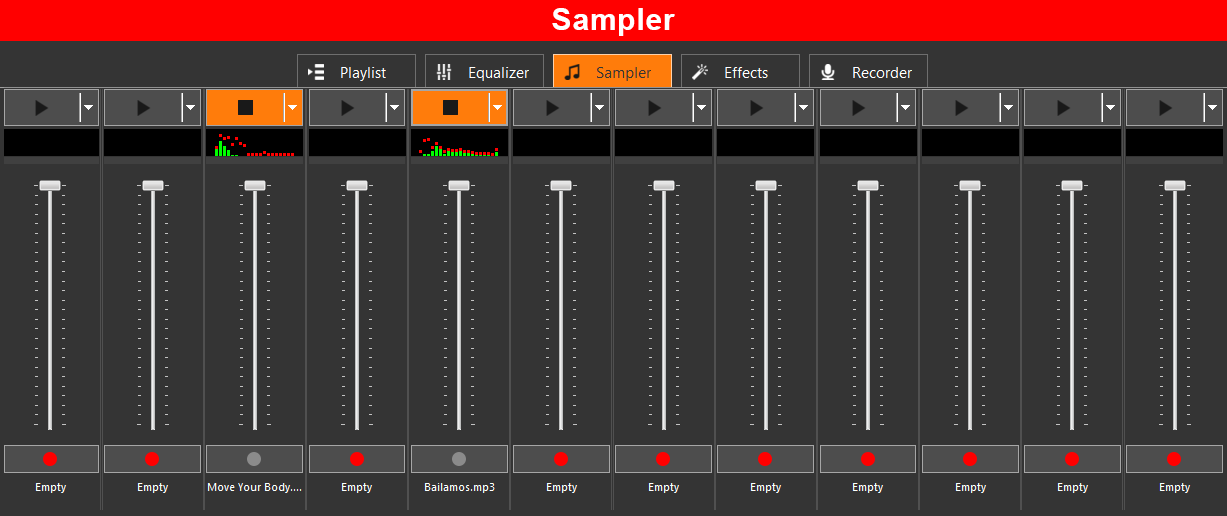1227x516 pixels.
Task: Open the Equalizer tab
Action: pos(484,72)
